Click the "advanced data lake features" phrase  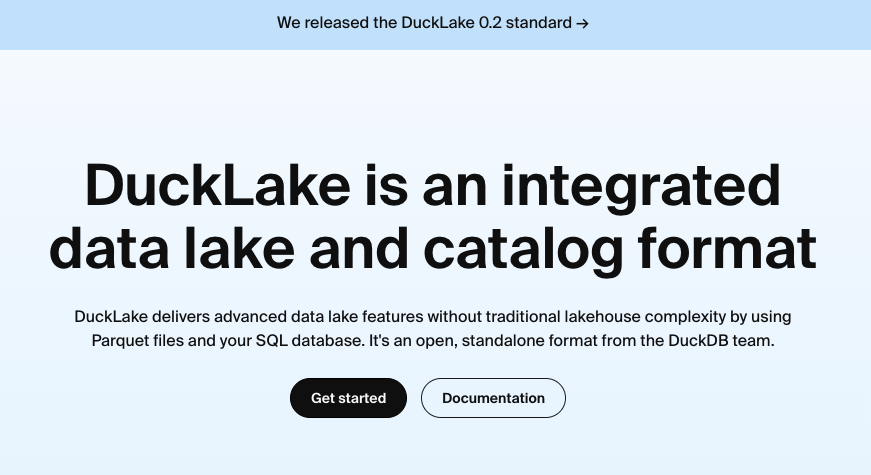294,317
